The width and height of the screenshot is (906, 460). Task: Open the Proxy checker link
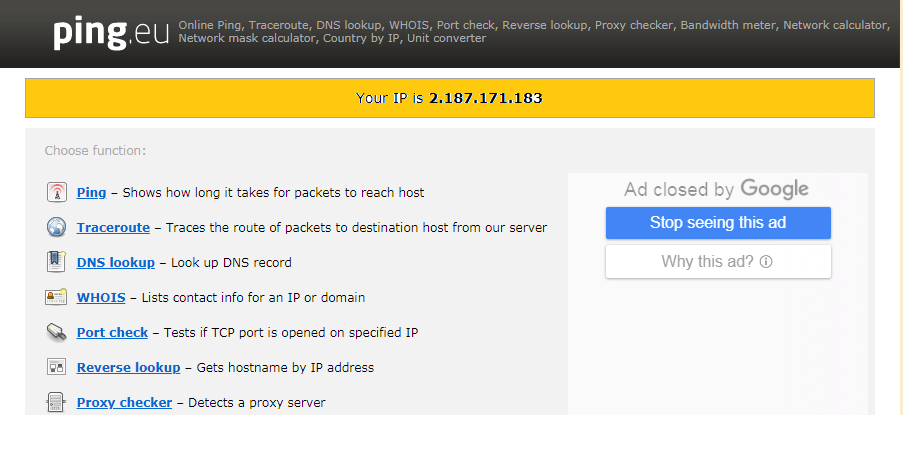(124, 402)
